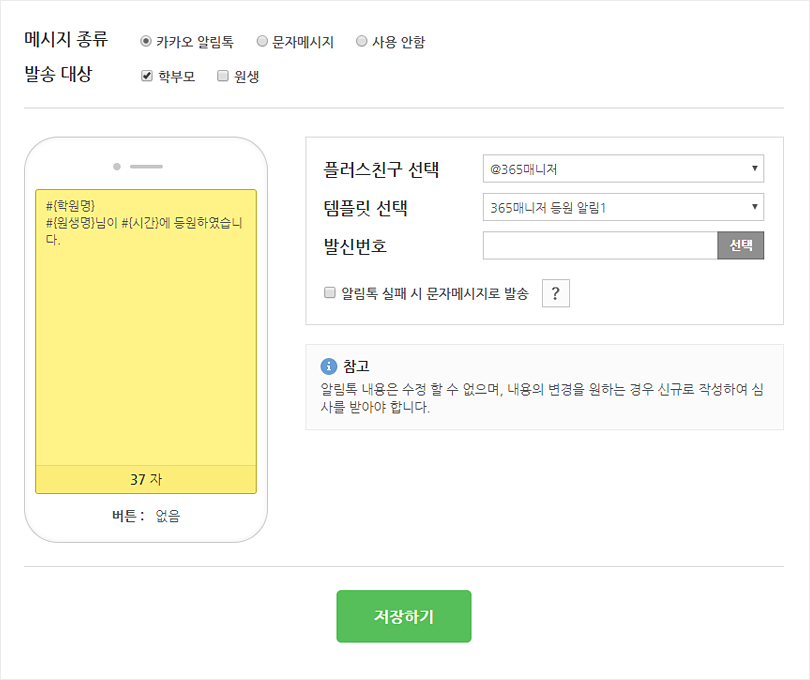
Task: Click the 버튼: 없음 text below preview
Action: [146, 516]
